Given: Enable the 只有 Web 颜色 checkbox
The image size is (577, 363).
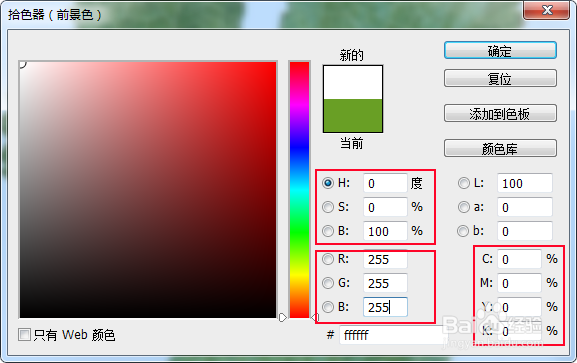Looking at the screenshot, I should [24, 335].
